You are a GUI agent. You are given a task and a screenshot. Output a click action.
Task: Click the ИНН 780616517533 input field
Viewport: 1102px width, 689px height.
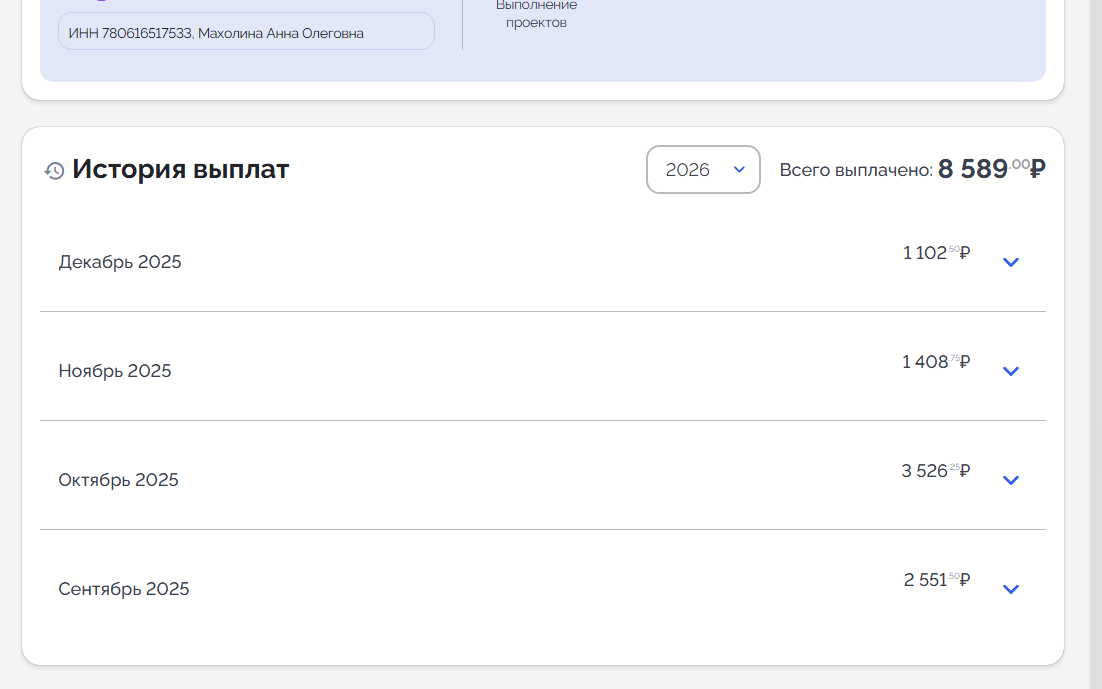click(246, 32)
